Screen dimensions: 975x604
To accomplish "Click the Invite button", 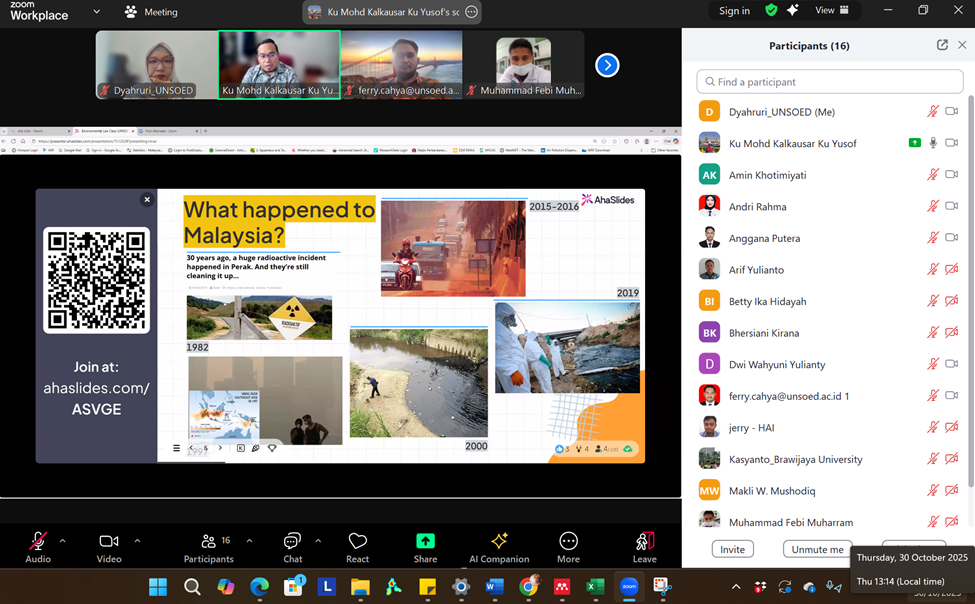I will [732, 549].
